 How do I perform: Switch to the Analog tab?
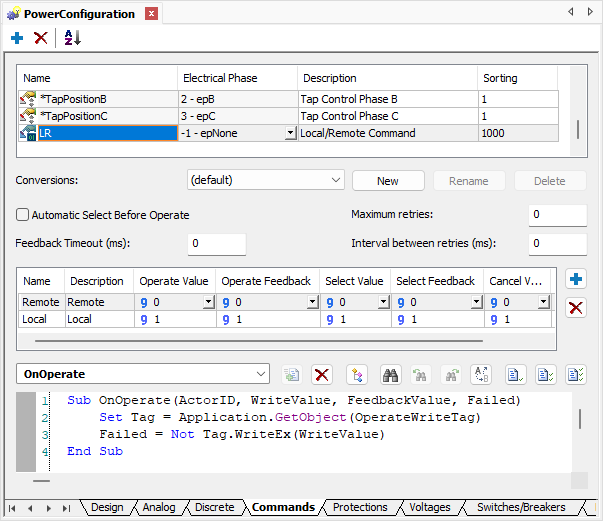158,507
